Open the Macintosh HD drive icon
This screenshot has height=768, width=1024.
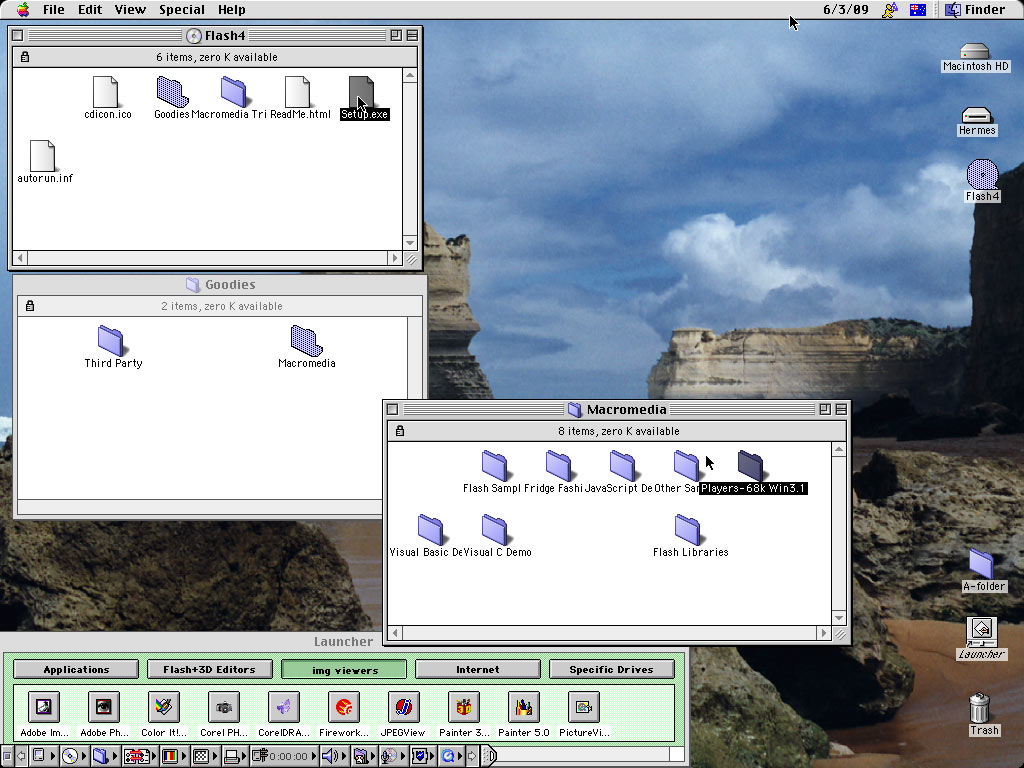coord(975,52)
